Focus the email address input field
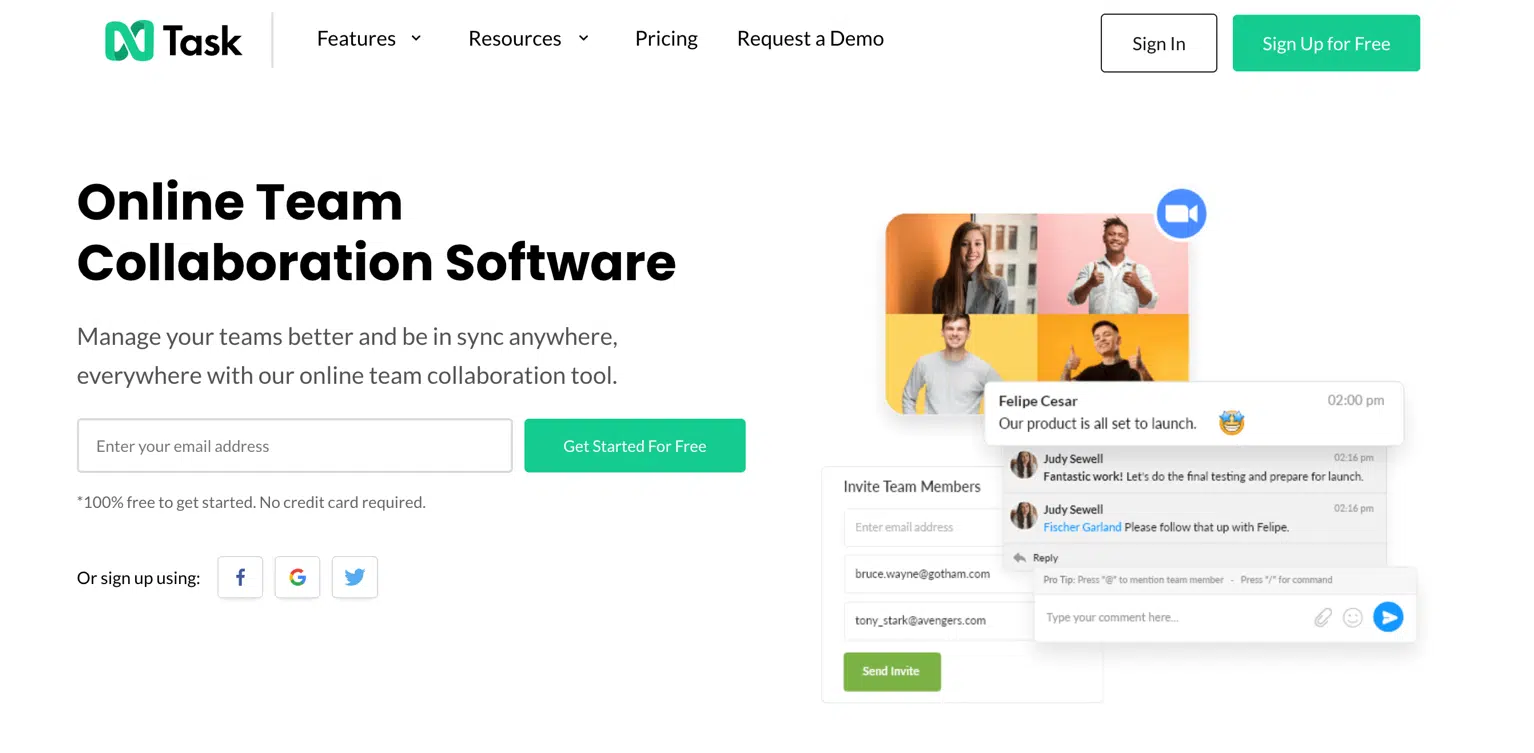Viewport: 1534px width, 753px height. tap(295, 446)
